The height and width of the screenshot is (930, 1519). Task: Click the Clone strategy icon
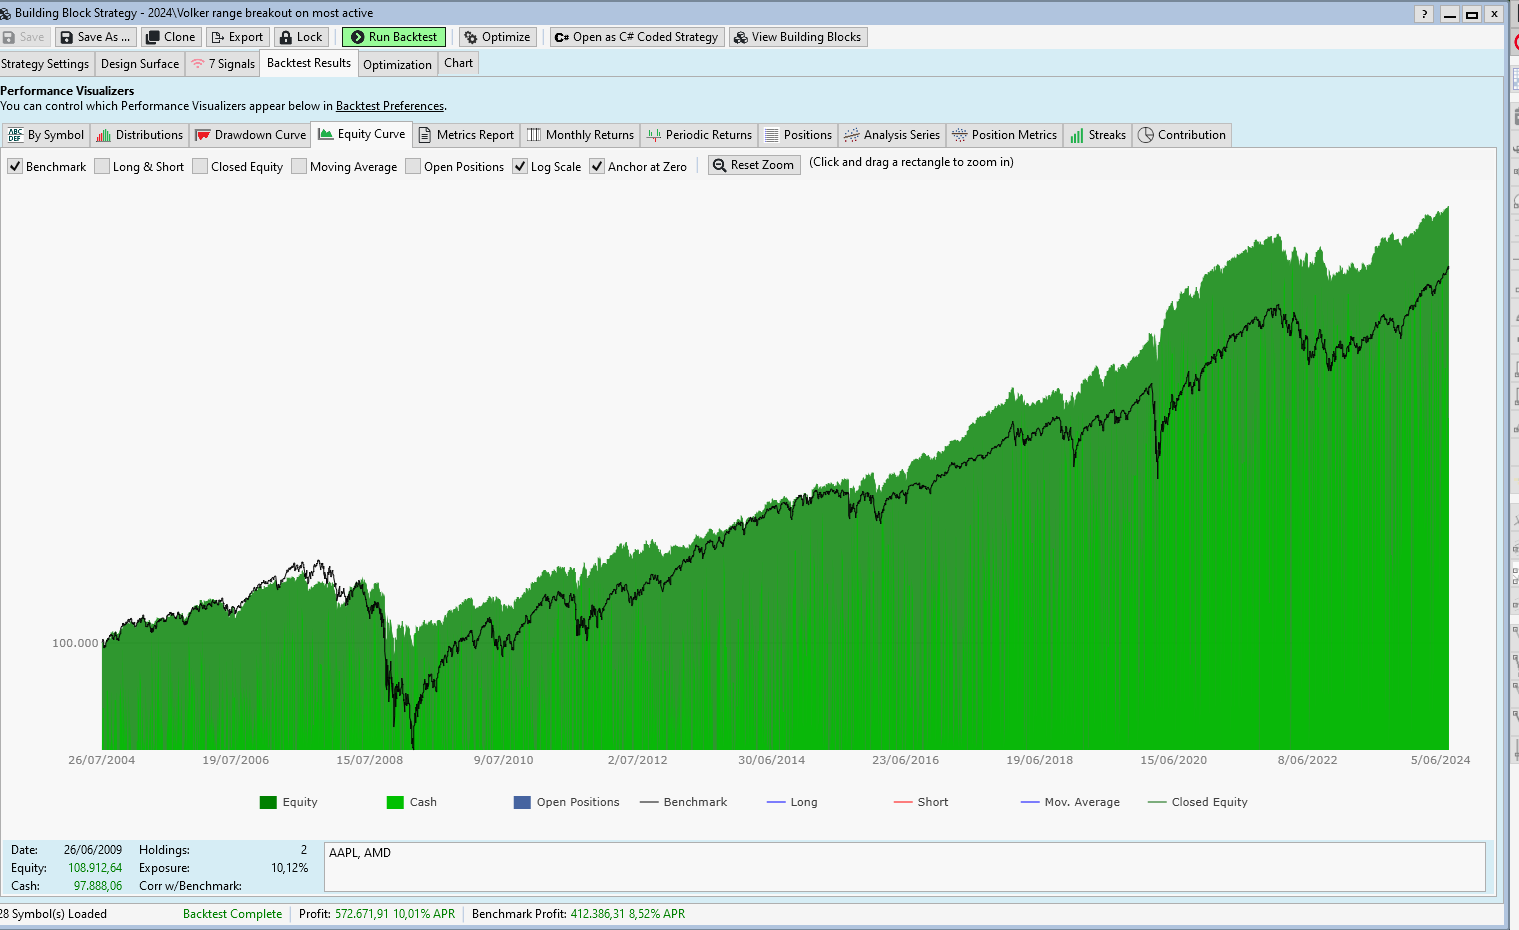[153, 37]
